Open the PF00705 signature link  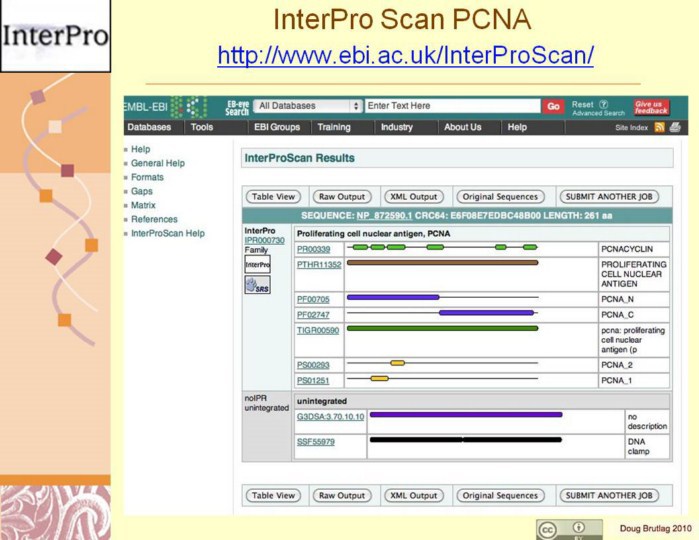point(313,298)
